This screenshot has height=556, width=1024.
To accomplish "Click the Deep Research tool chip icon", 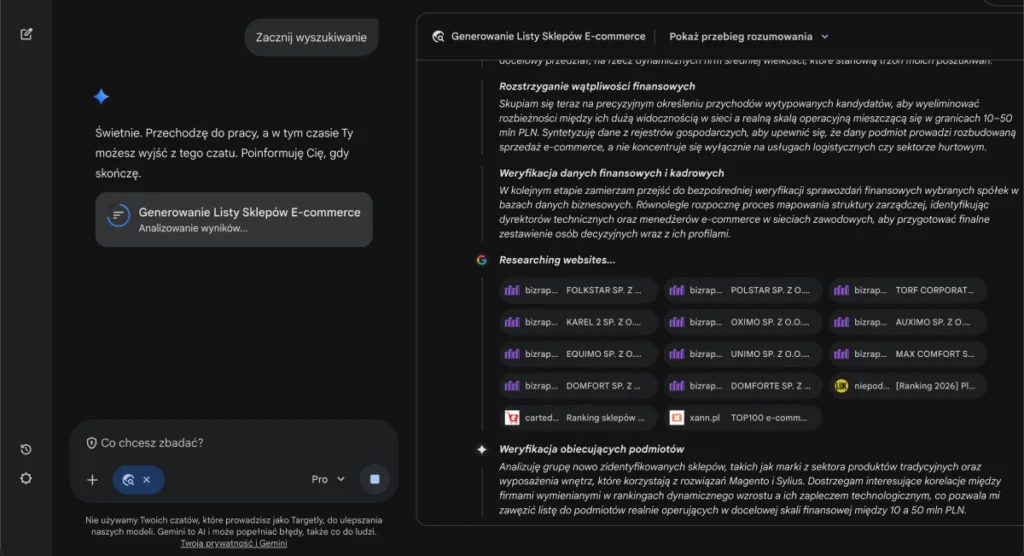I will 129,480.
